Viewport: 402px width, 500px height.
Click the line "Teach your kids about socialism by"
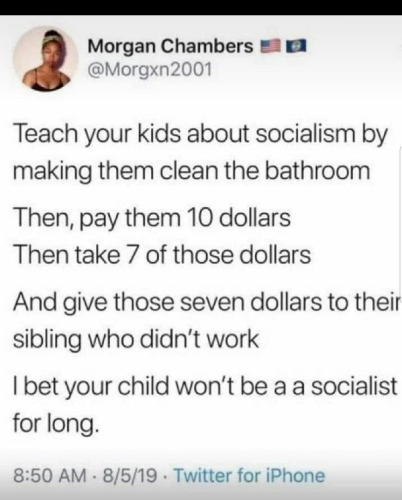point(200,136)
